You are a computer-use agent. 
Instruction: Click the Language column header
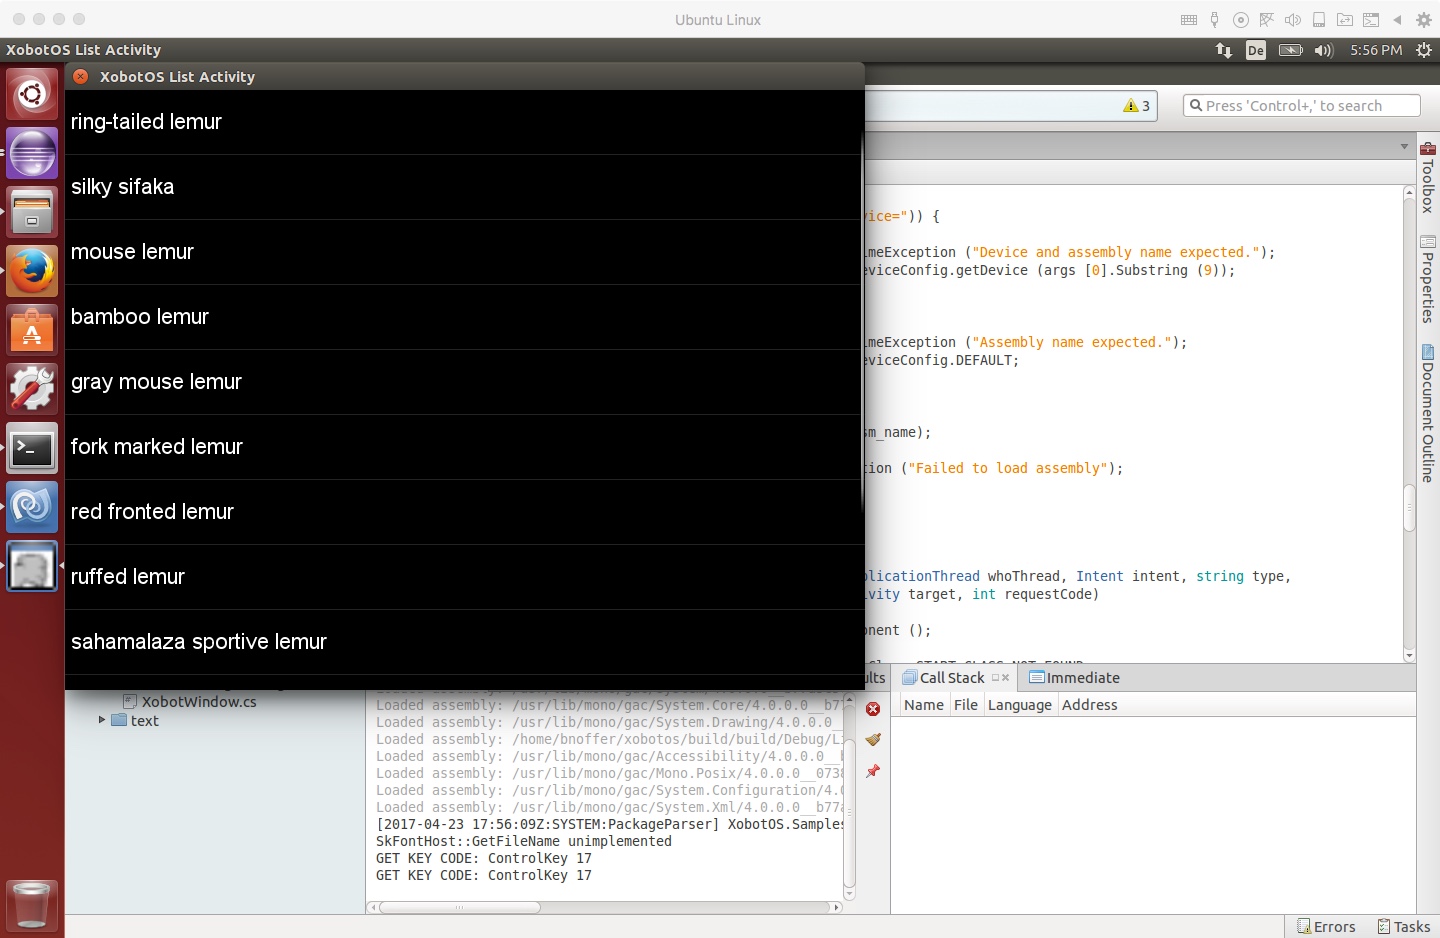[x=1020, y=705]
